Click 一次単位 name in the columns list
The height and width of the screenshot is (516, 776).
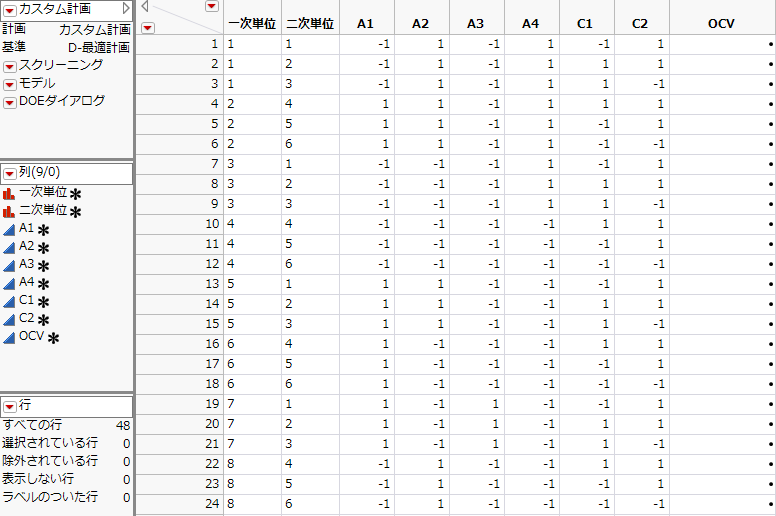pyautogui.click(x=43, y=192)
